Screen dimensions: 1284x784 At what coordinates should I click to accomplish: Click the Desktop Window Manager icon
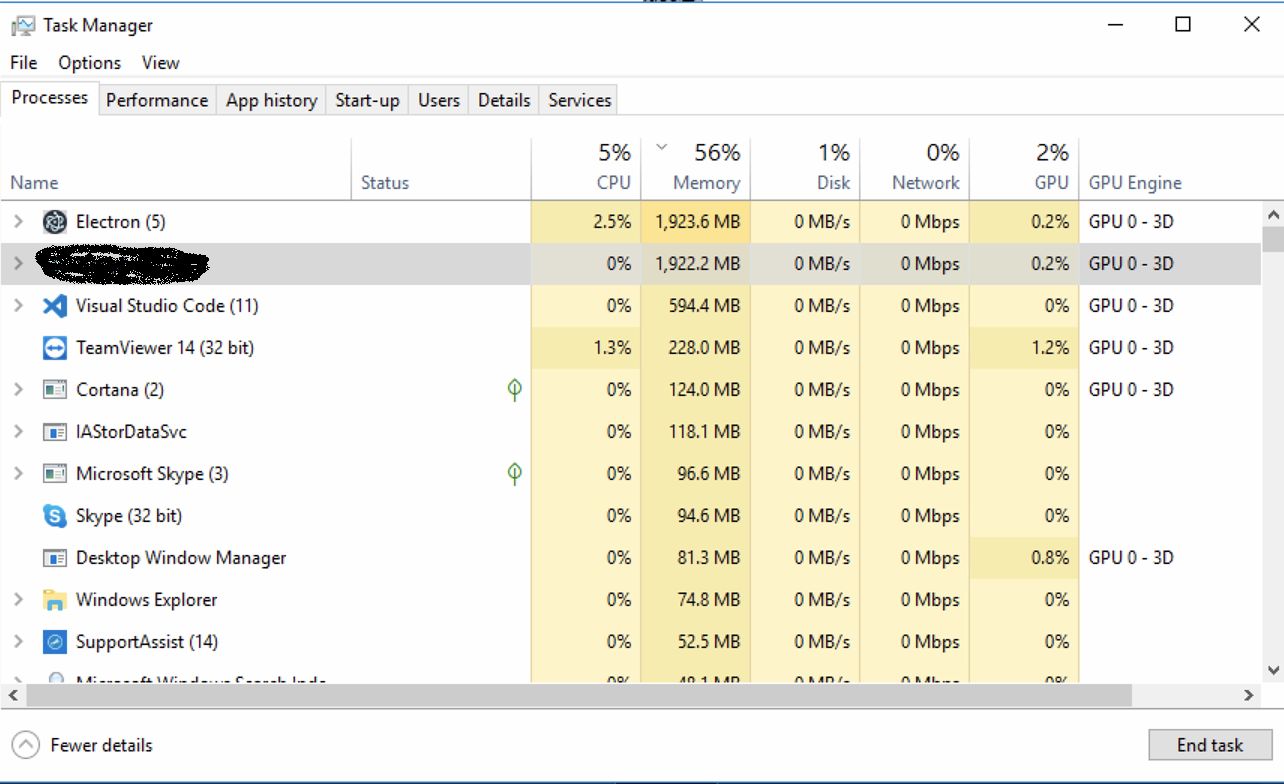click(x=54, y=558)
